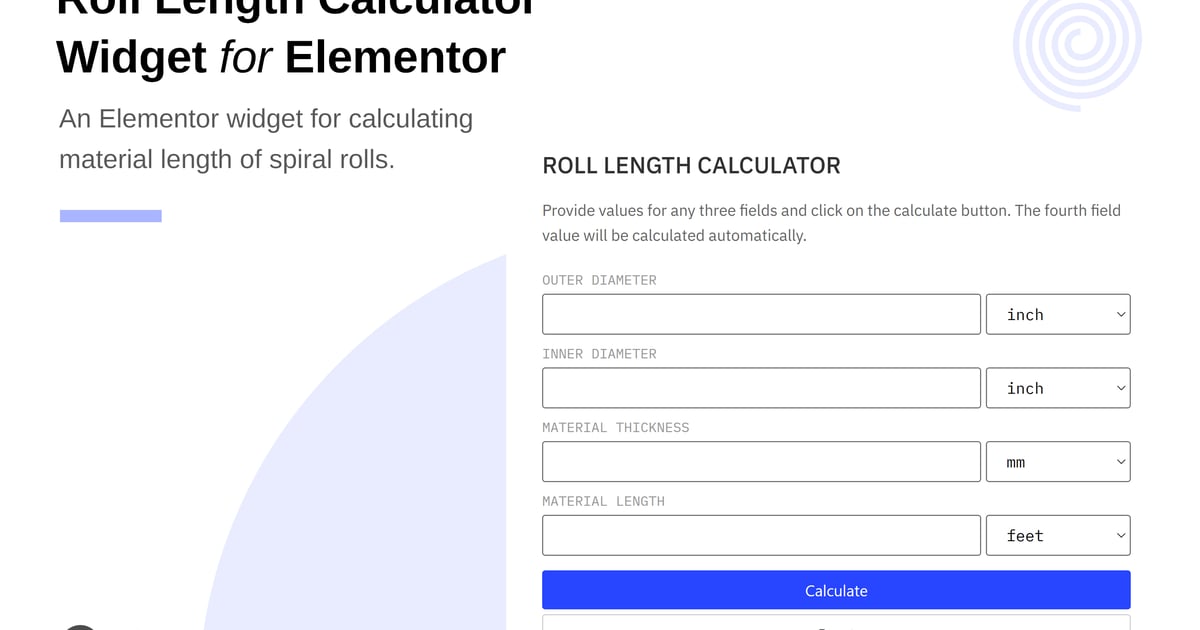
Task: Click the calculator instructions text
Action: pos(831,223)
